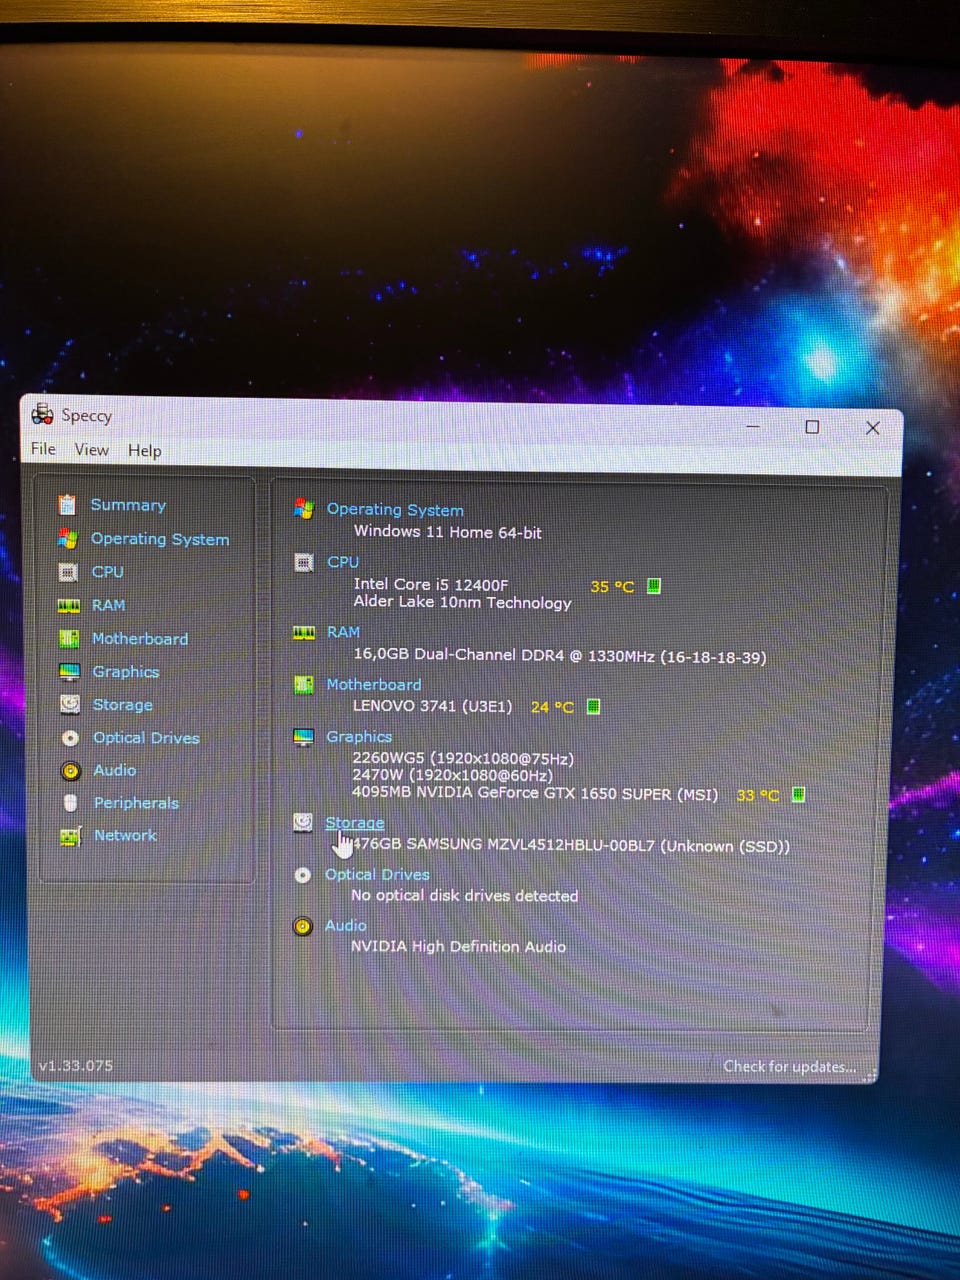
Task: Click the 476GB SAMSUNG MZVL4512HBLU drive line
Action: (x=571, y=846)
